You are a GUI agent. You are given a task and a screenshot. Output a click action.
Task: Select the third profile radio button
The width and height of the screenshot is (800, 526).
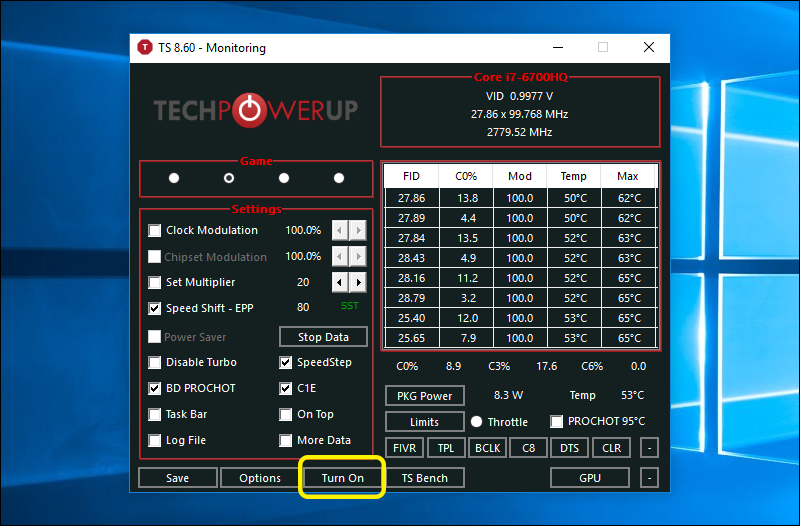point(284,178)
